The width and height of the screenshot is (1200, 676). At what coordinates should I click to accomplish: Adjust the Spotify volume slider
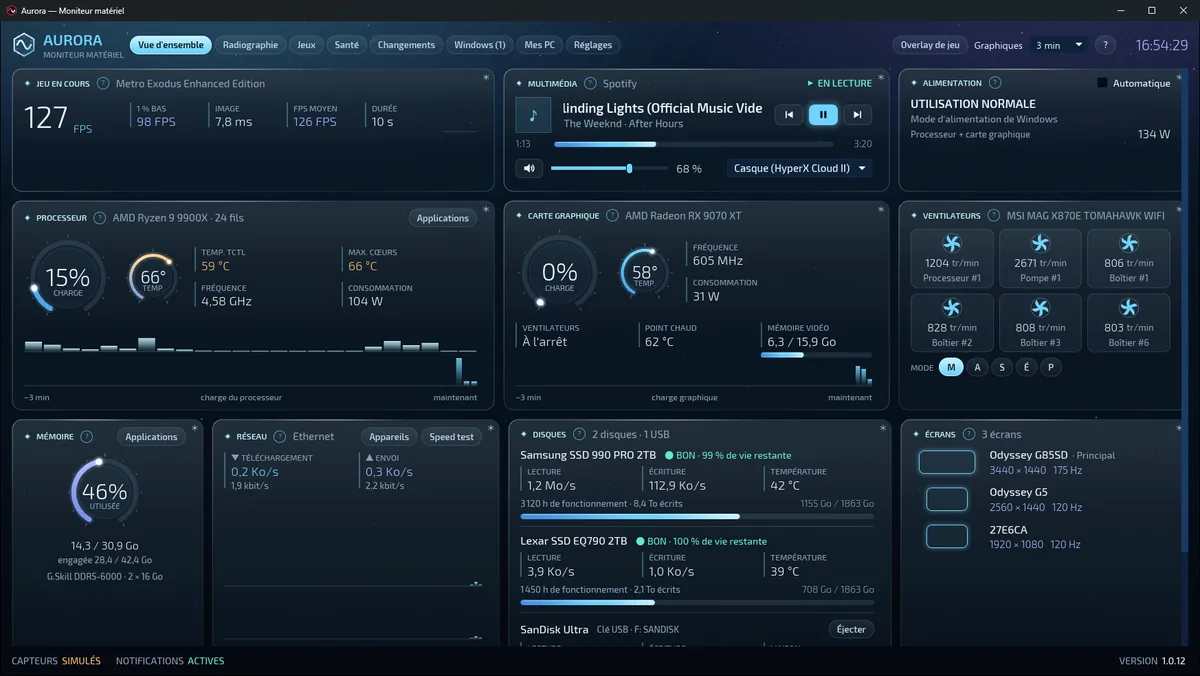click(610, 168)
